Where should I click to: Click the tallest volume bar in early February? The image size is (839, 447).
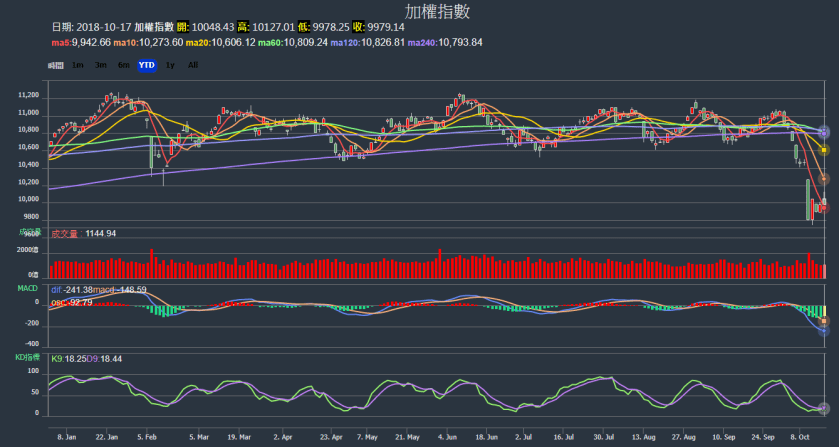(152, 262)
